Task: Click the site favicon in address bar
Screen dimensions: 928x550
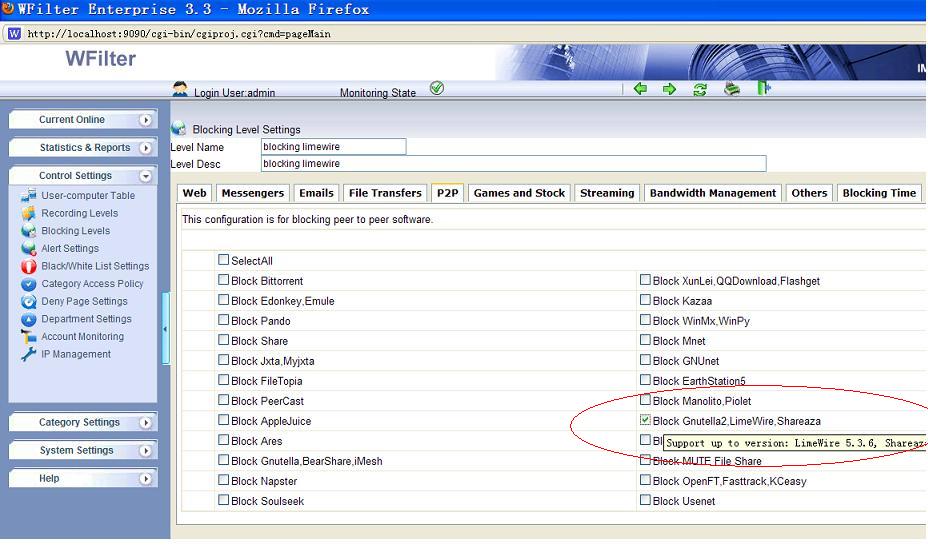Action: 14,34
